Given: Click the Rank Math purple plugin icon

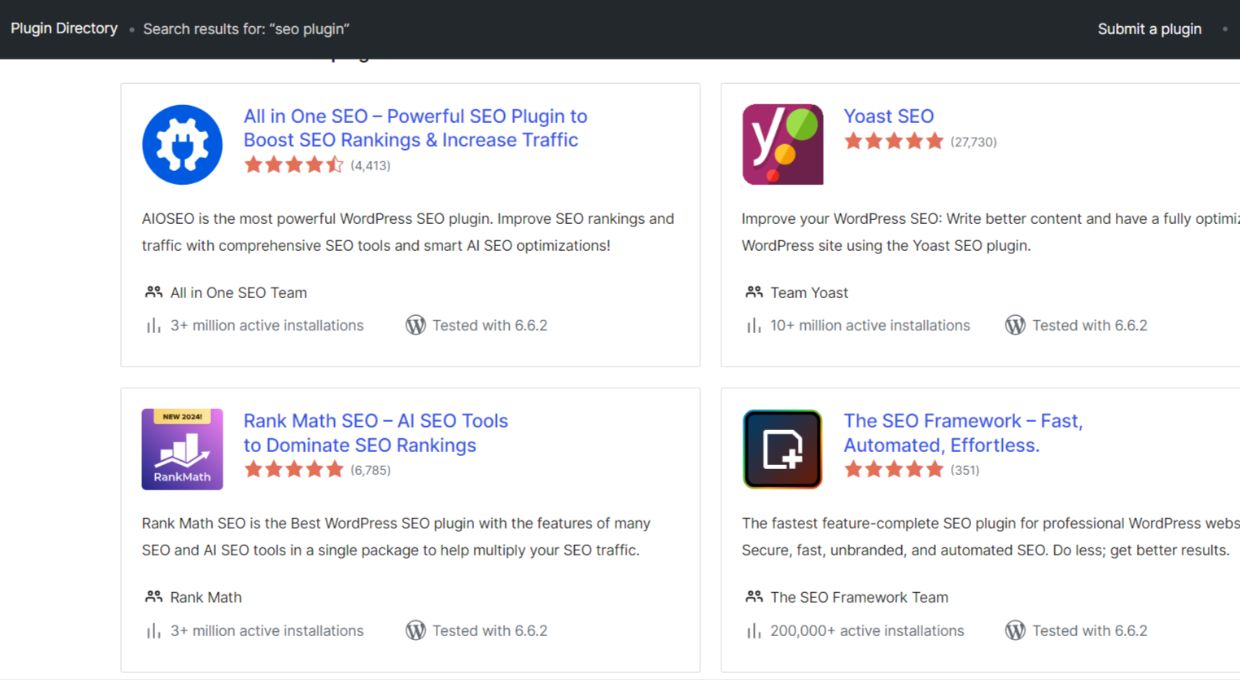Looking at the screenshot, I should 181,449.
